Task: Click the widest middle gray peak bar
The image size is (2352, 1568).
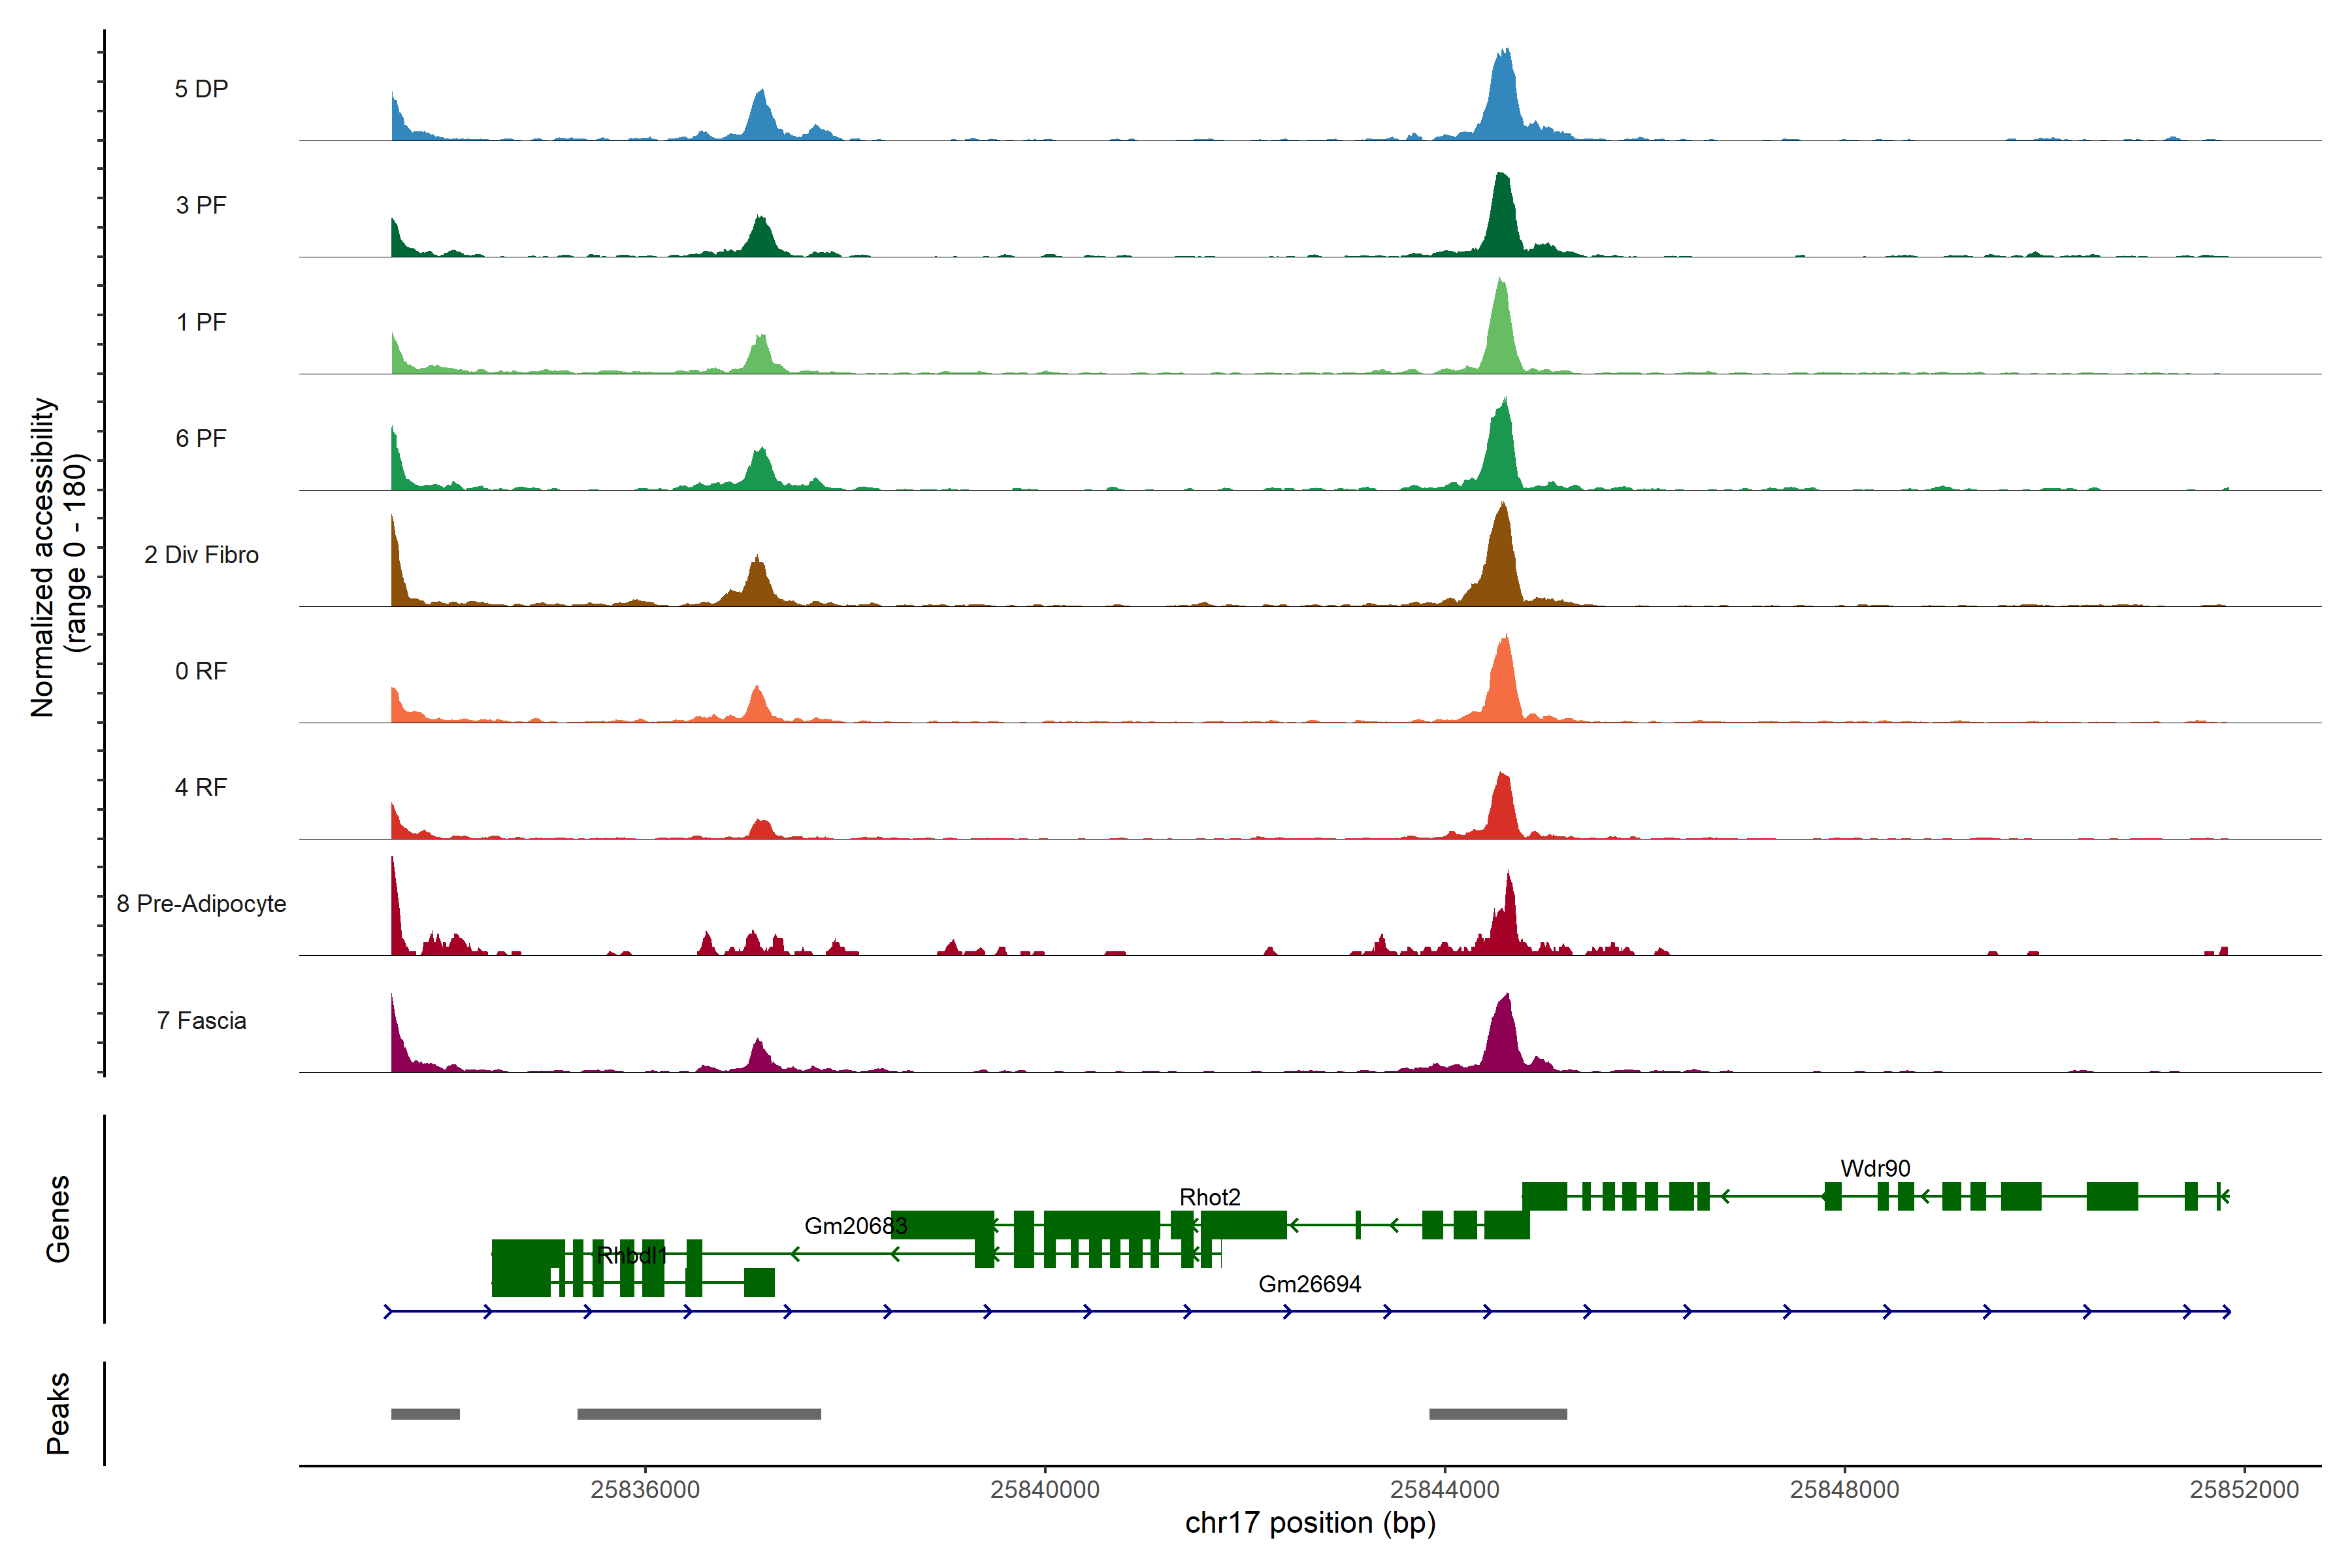Action: pos(699,1414)
